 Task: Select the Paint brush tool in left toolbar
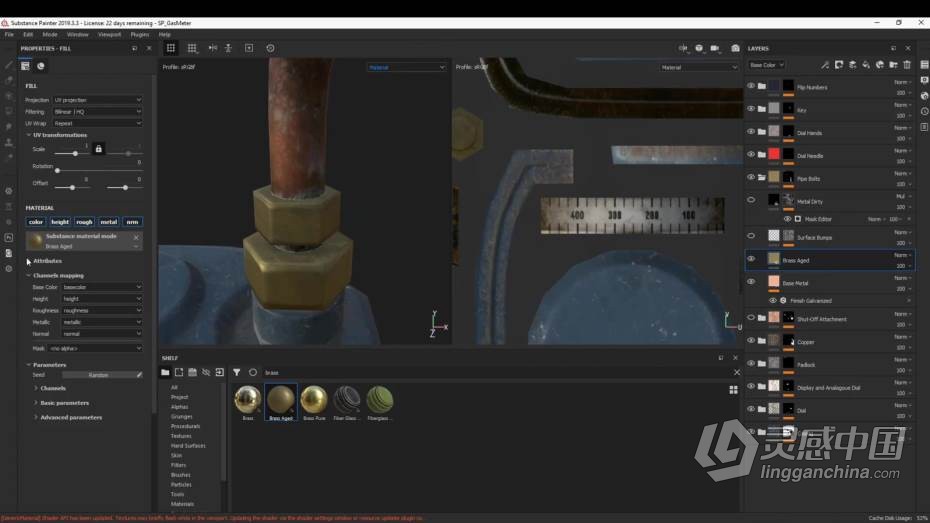pos(9,65)
